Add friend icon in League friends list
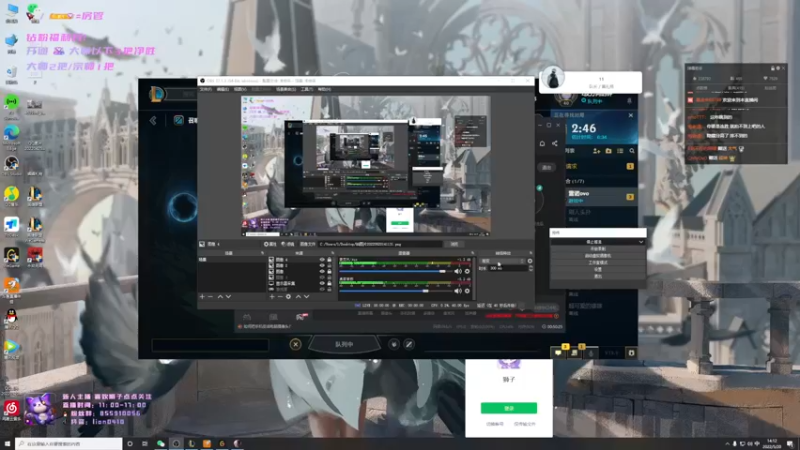This screenshot has height=450, width=800. (x=596, y=151)
